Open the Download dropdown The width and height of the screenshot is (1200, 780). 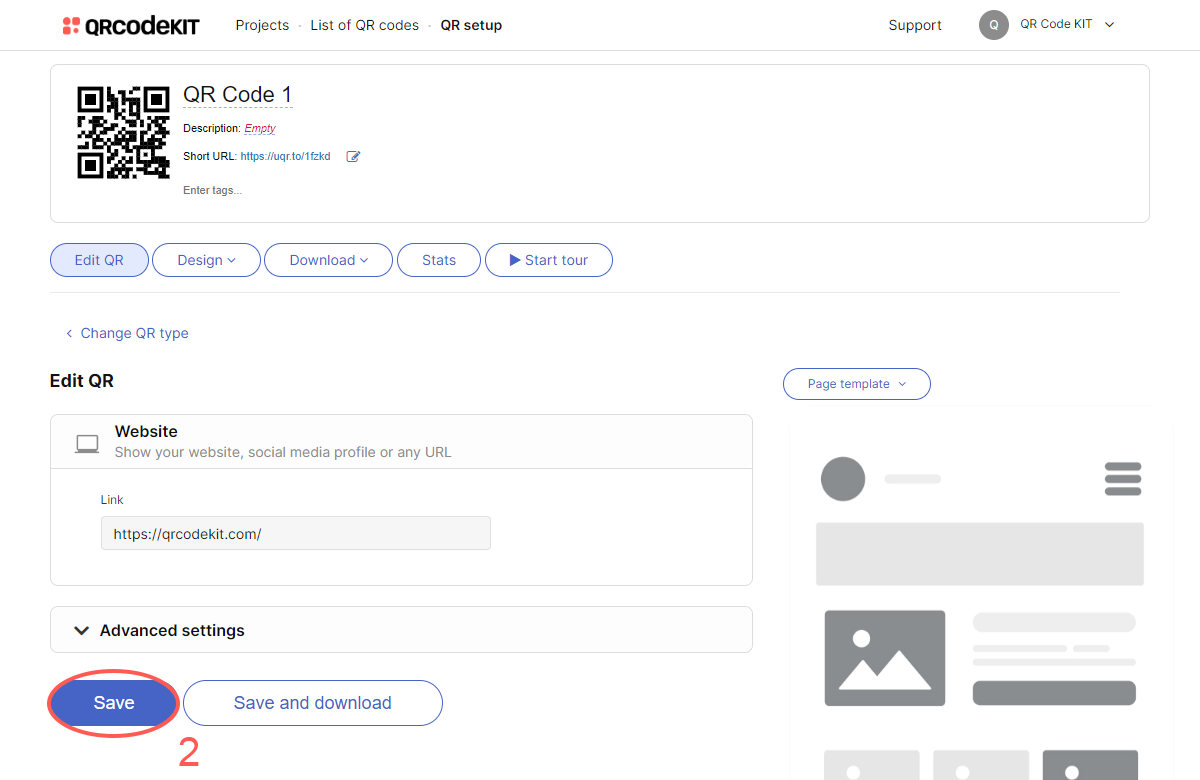point(328,260)
